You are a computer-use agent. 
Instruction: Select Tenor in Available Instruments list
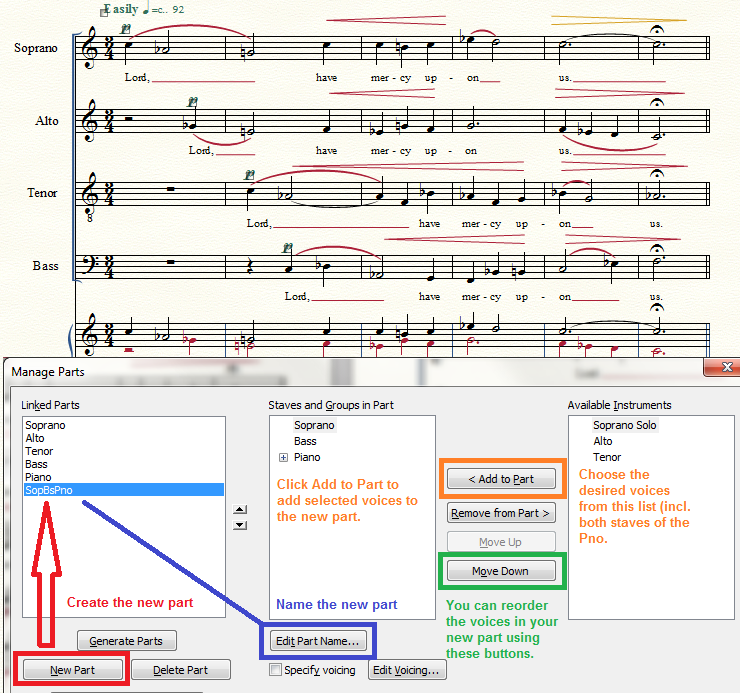608,457
